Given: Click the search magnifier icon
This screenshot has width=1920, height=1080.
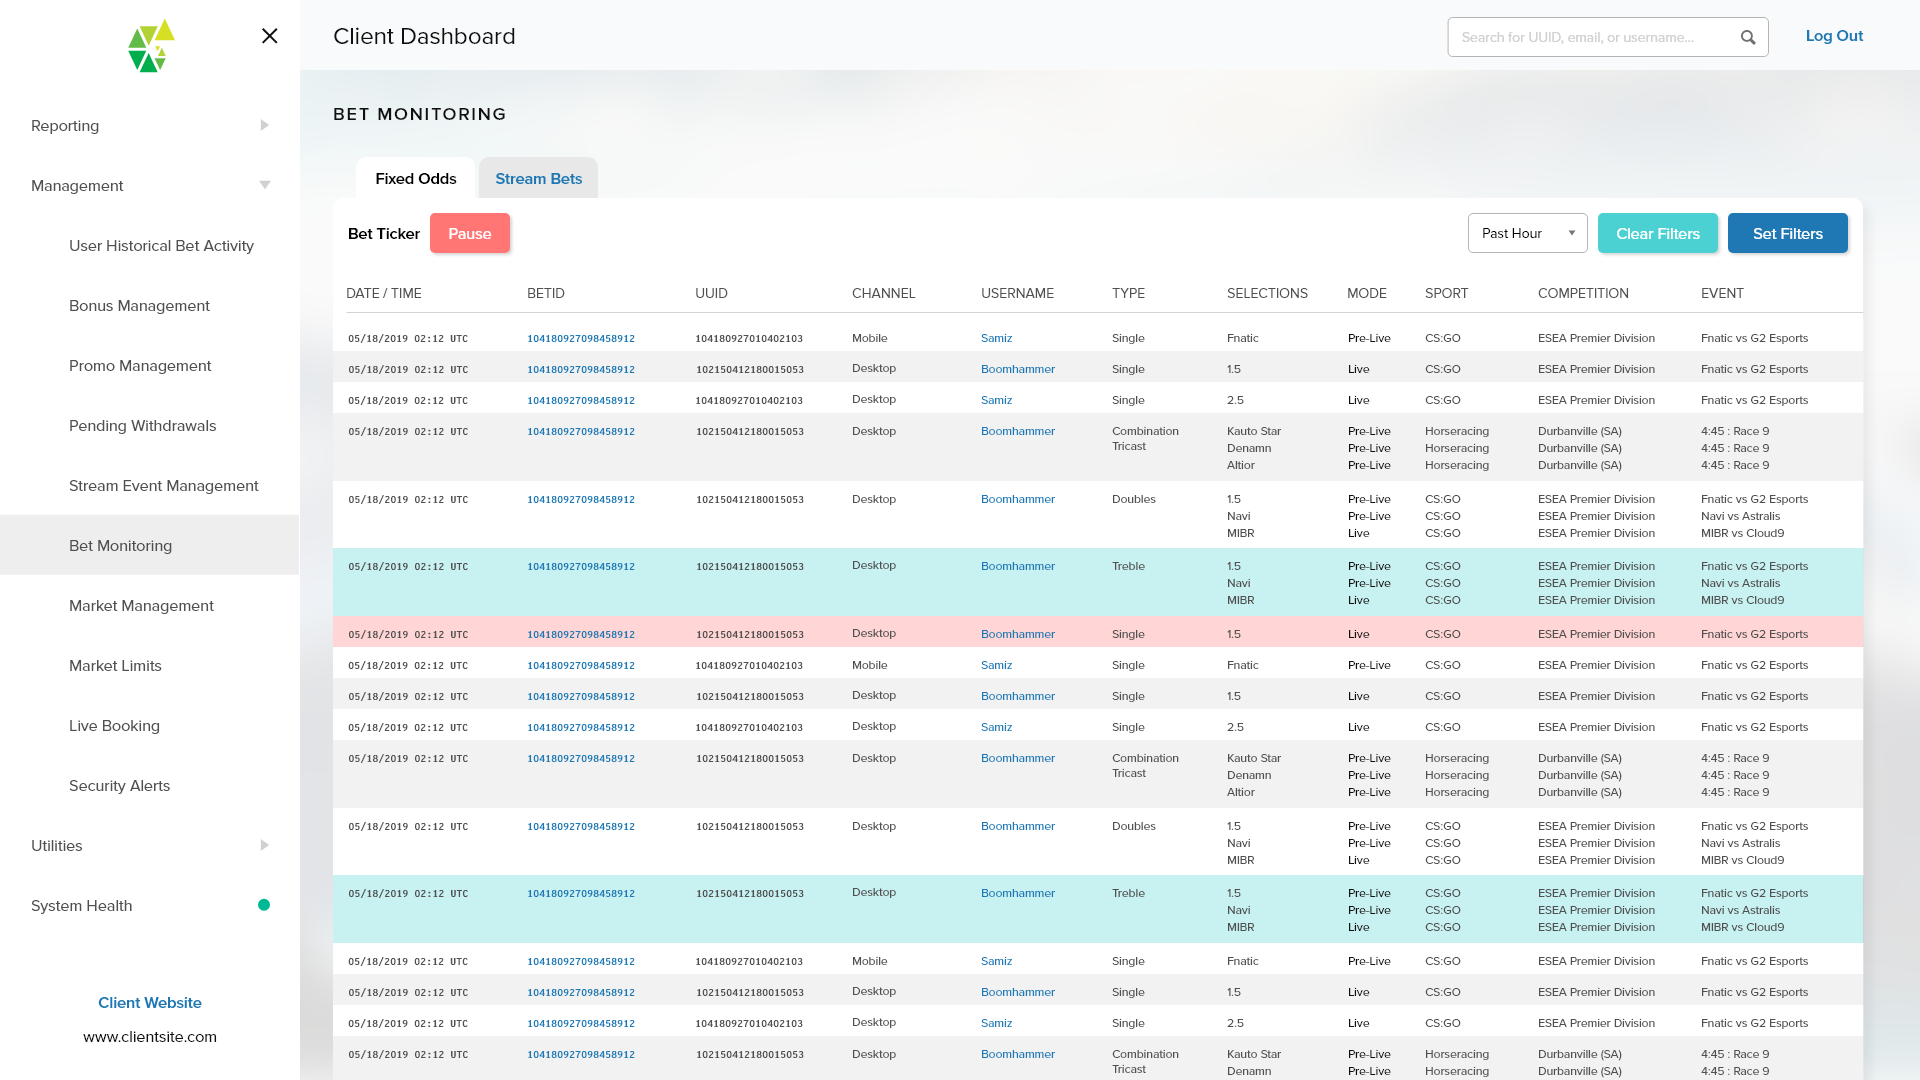Looking at the screenshot, I should (1747, 37).
